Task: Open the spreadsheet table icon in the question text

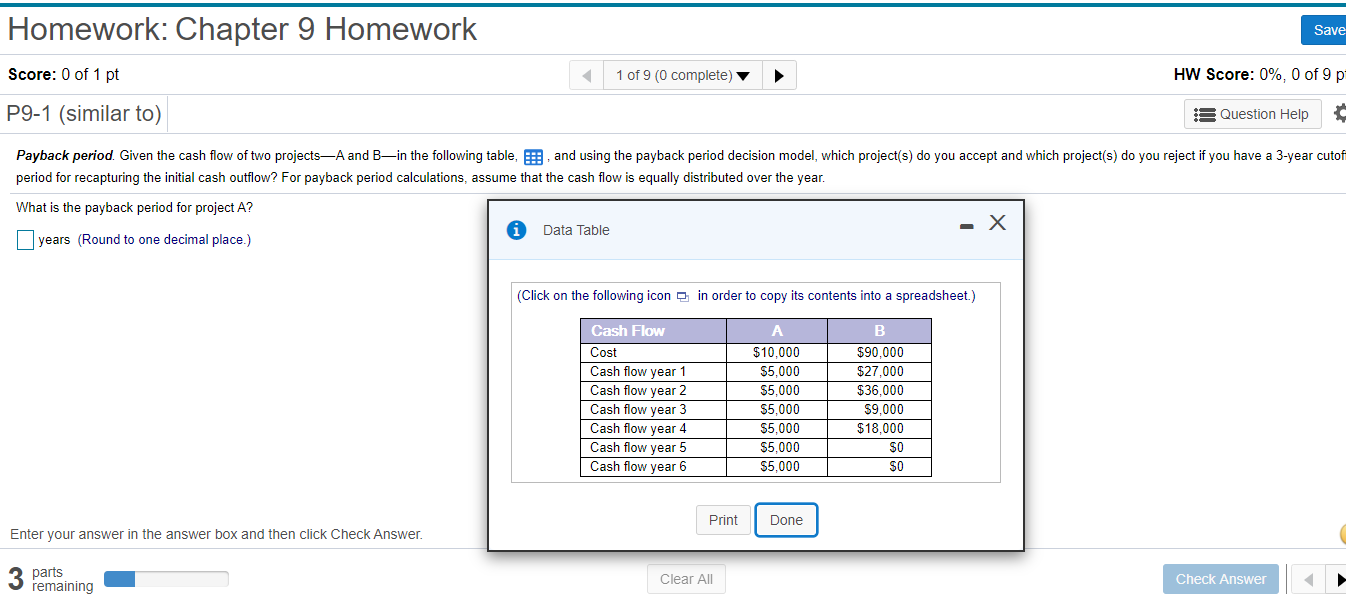Action: [x=533, y=156]
